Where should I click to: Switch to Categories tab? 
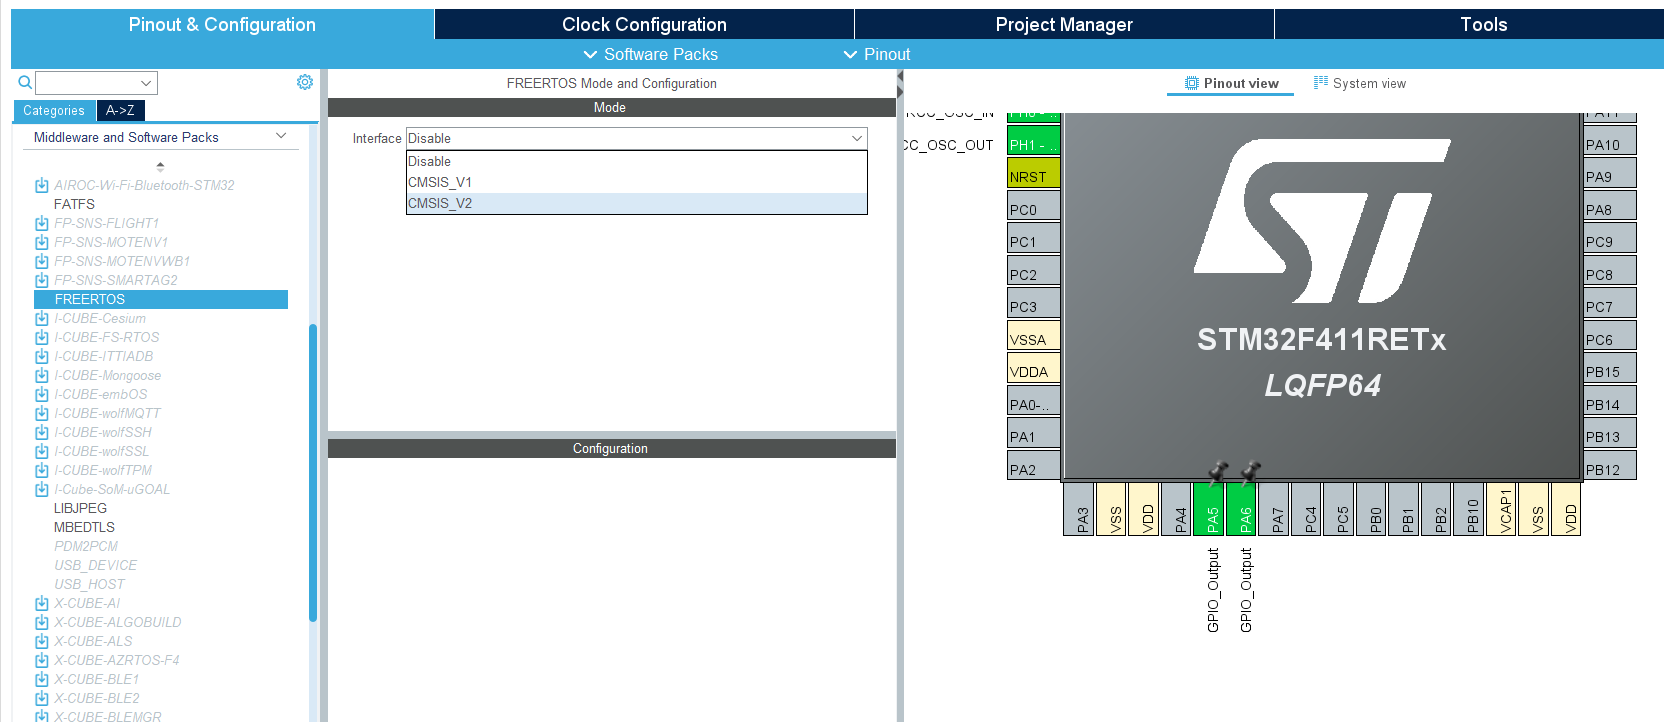(x=54, y=110)
